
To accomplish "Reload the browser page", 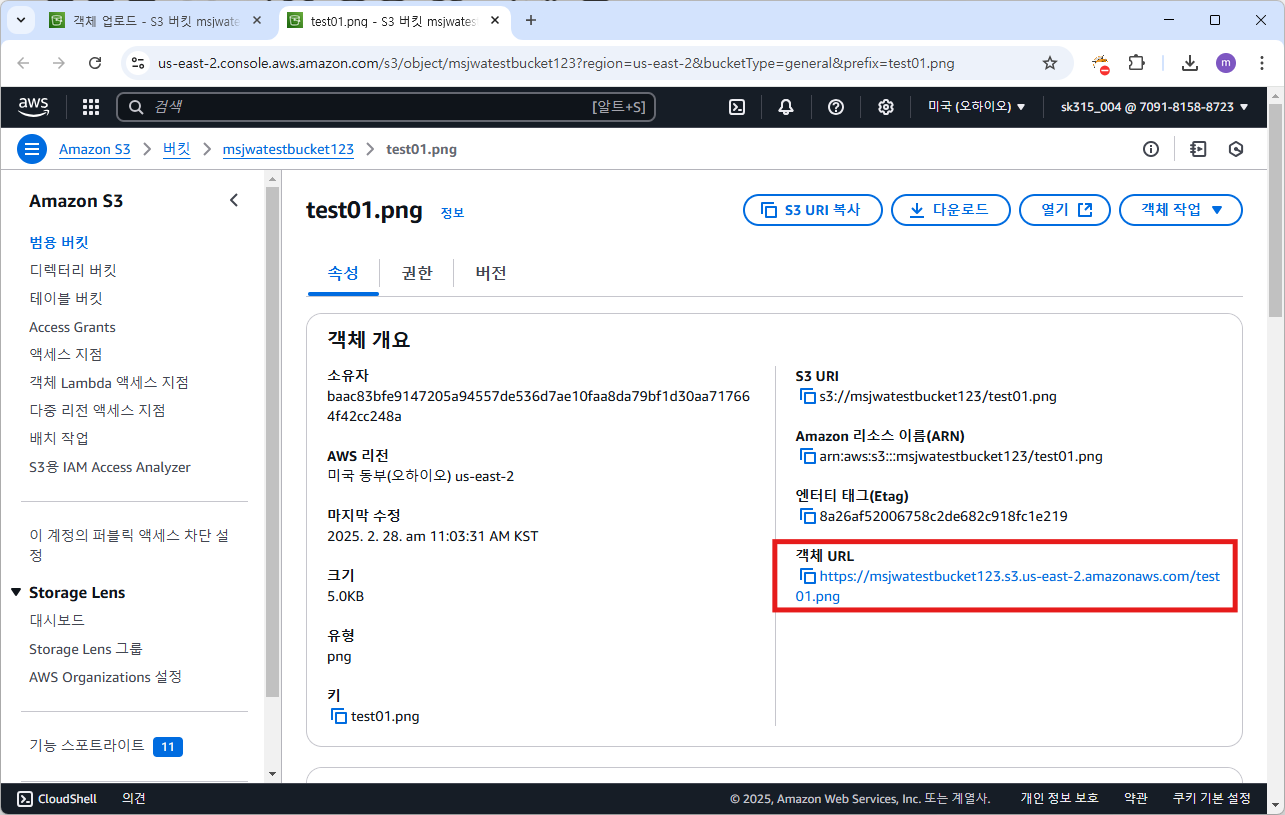I will pos(95,63).
